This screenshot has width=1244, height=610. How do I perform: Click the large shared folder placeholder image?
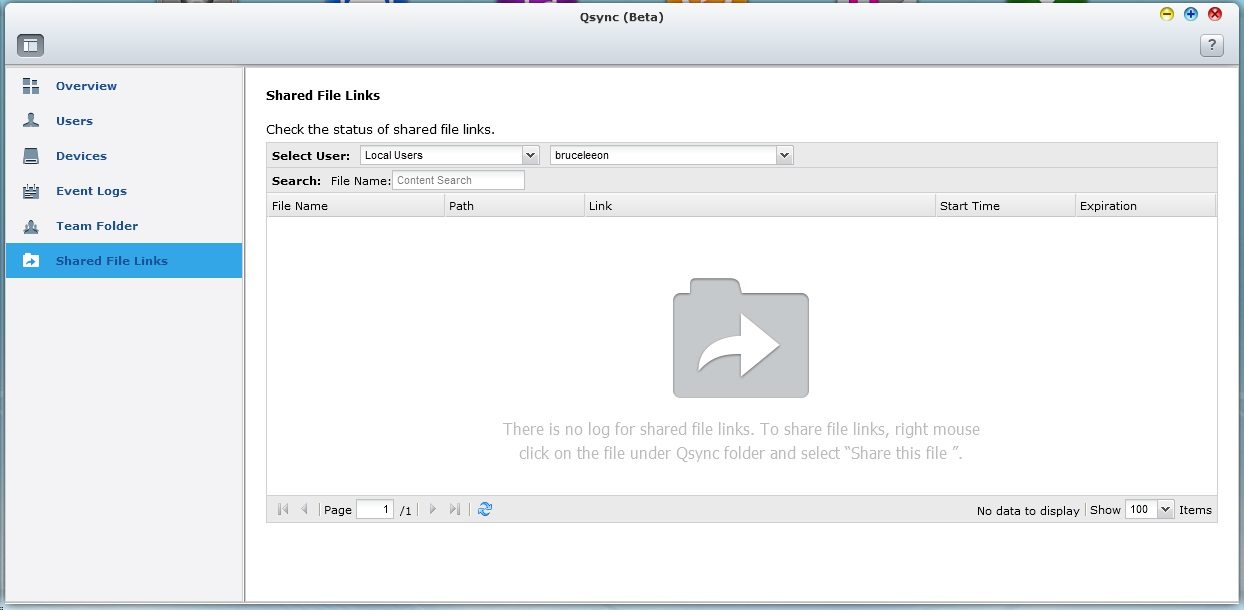pyautogui.click(x=741, y=338)
